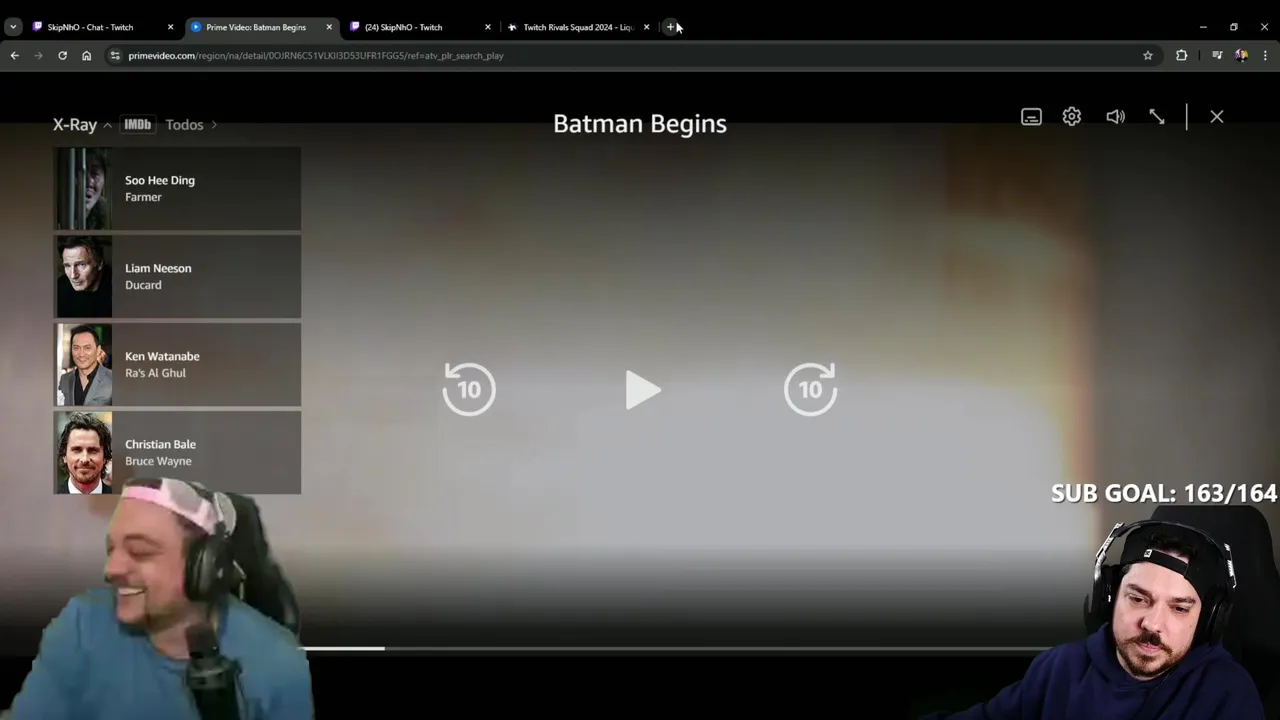This screenshot has width=1280, height=720.
Task: Collapse the X-Ray panel
Action: [82, 125]
